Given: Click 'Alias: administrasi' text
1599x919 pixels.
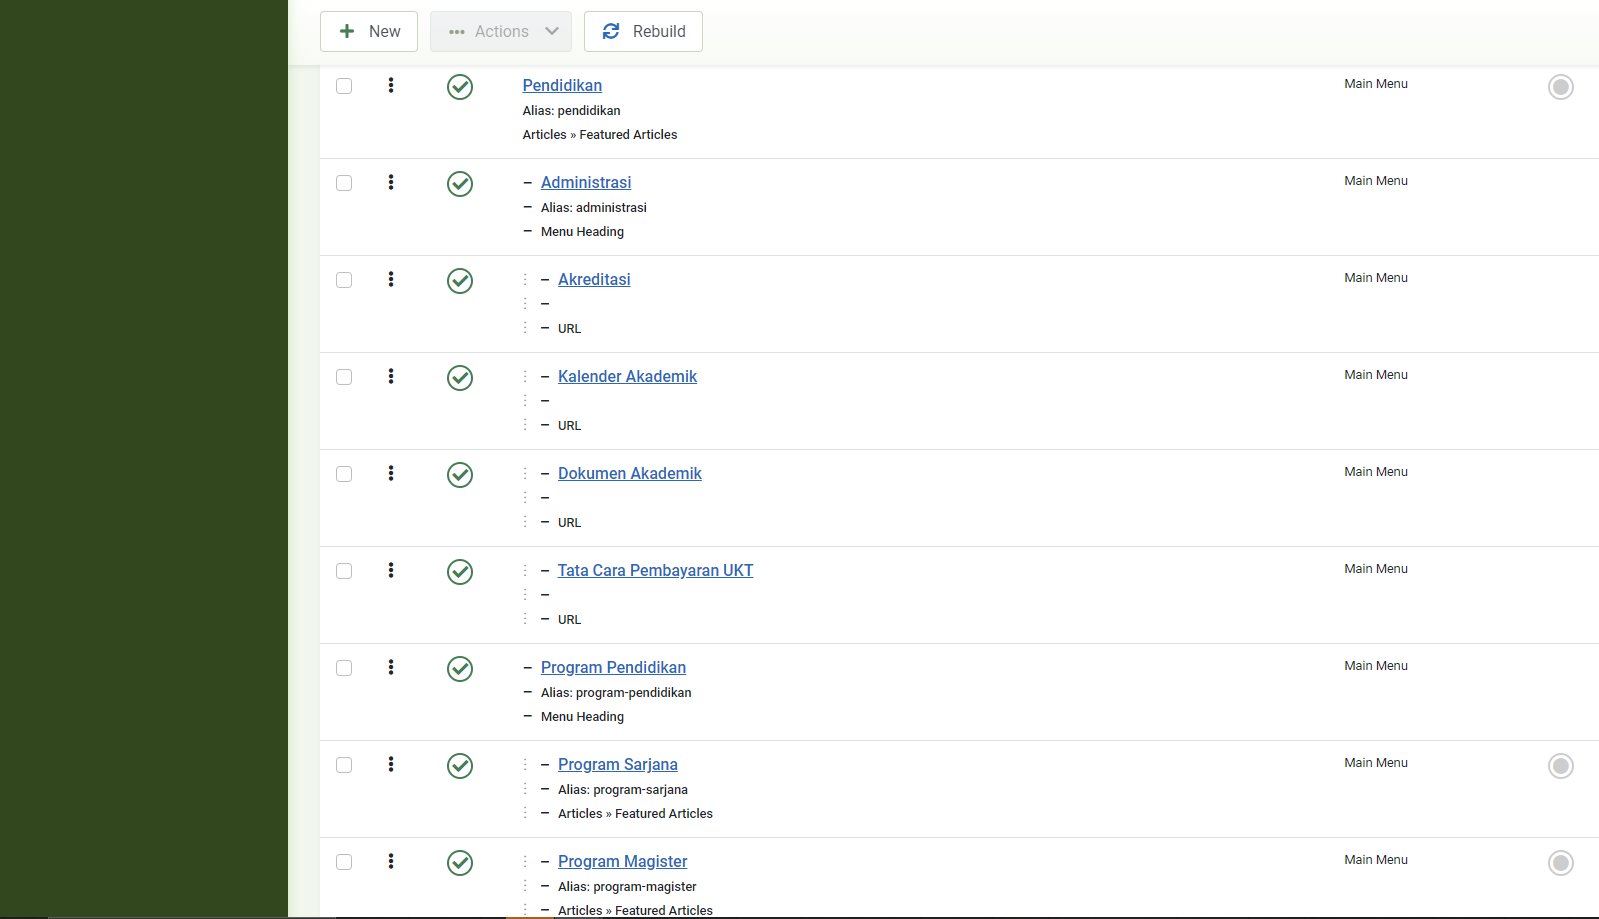Looking at the screenshot, I should click(x=594, y=208).
